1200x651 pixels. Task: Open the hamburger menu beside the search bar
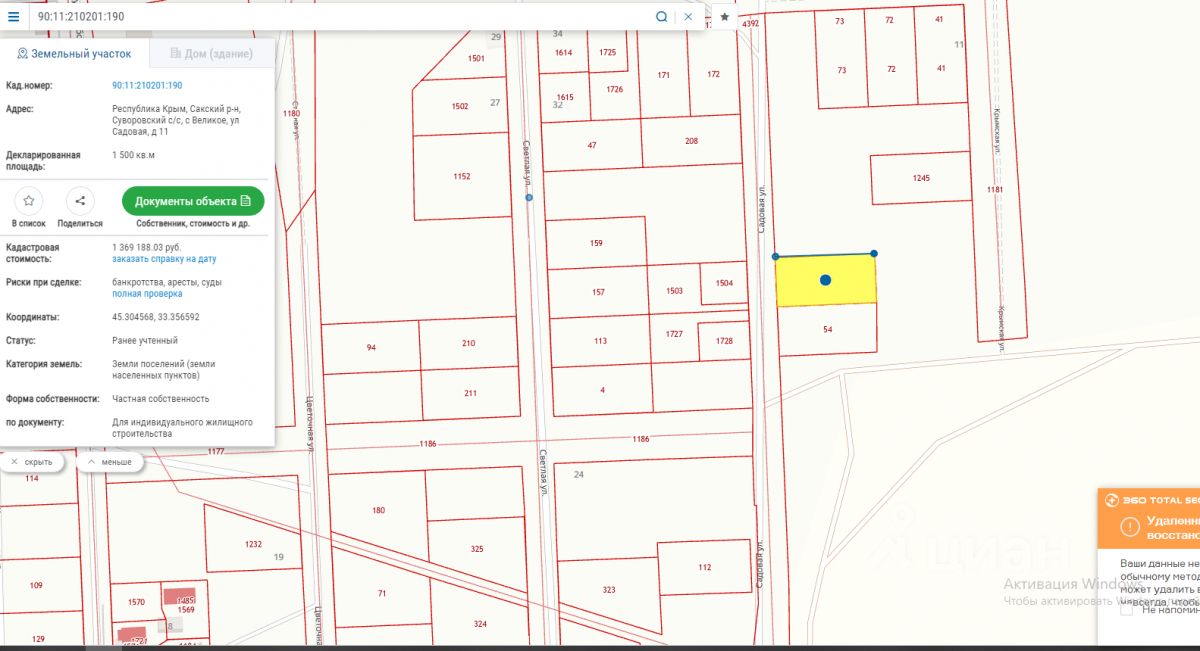(13, 16)
